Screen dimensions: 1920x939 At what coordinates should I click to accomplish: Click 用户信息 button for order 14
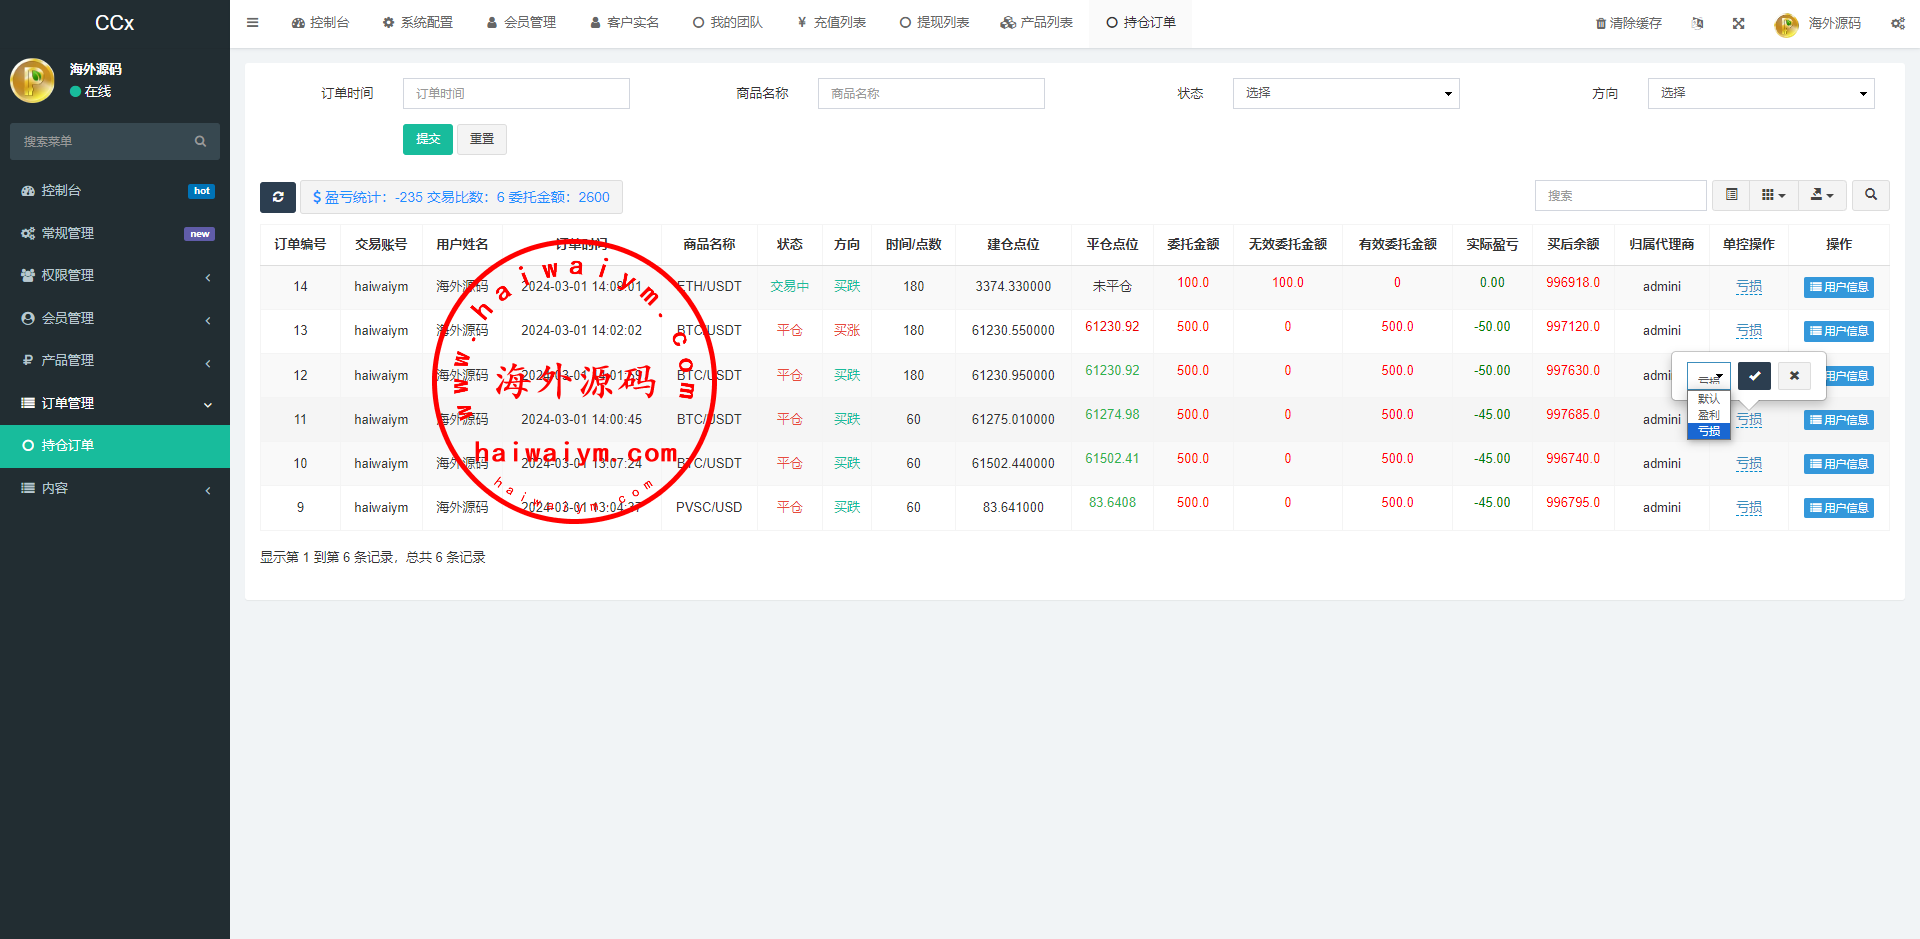[1838, 287]
